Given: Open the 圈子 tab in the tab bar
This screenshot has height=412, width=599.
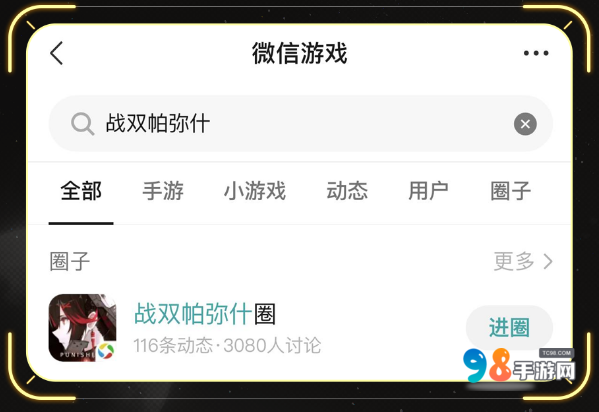Looking at the screenshot, I should (x=511, y=191).
